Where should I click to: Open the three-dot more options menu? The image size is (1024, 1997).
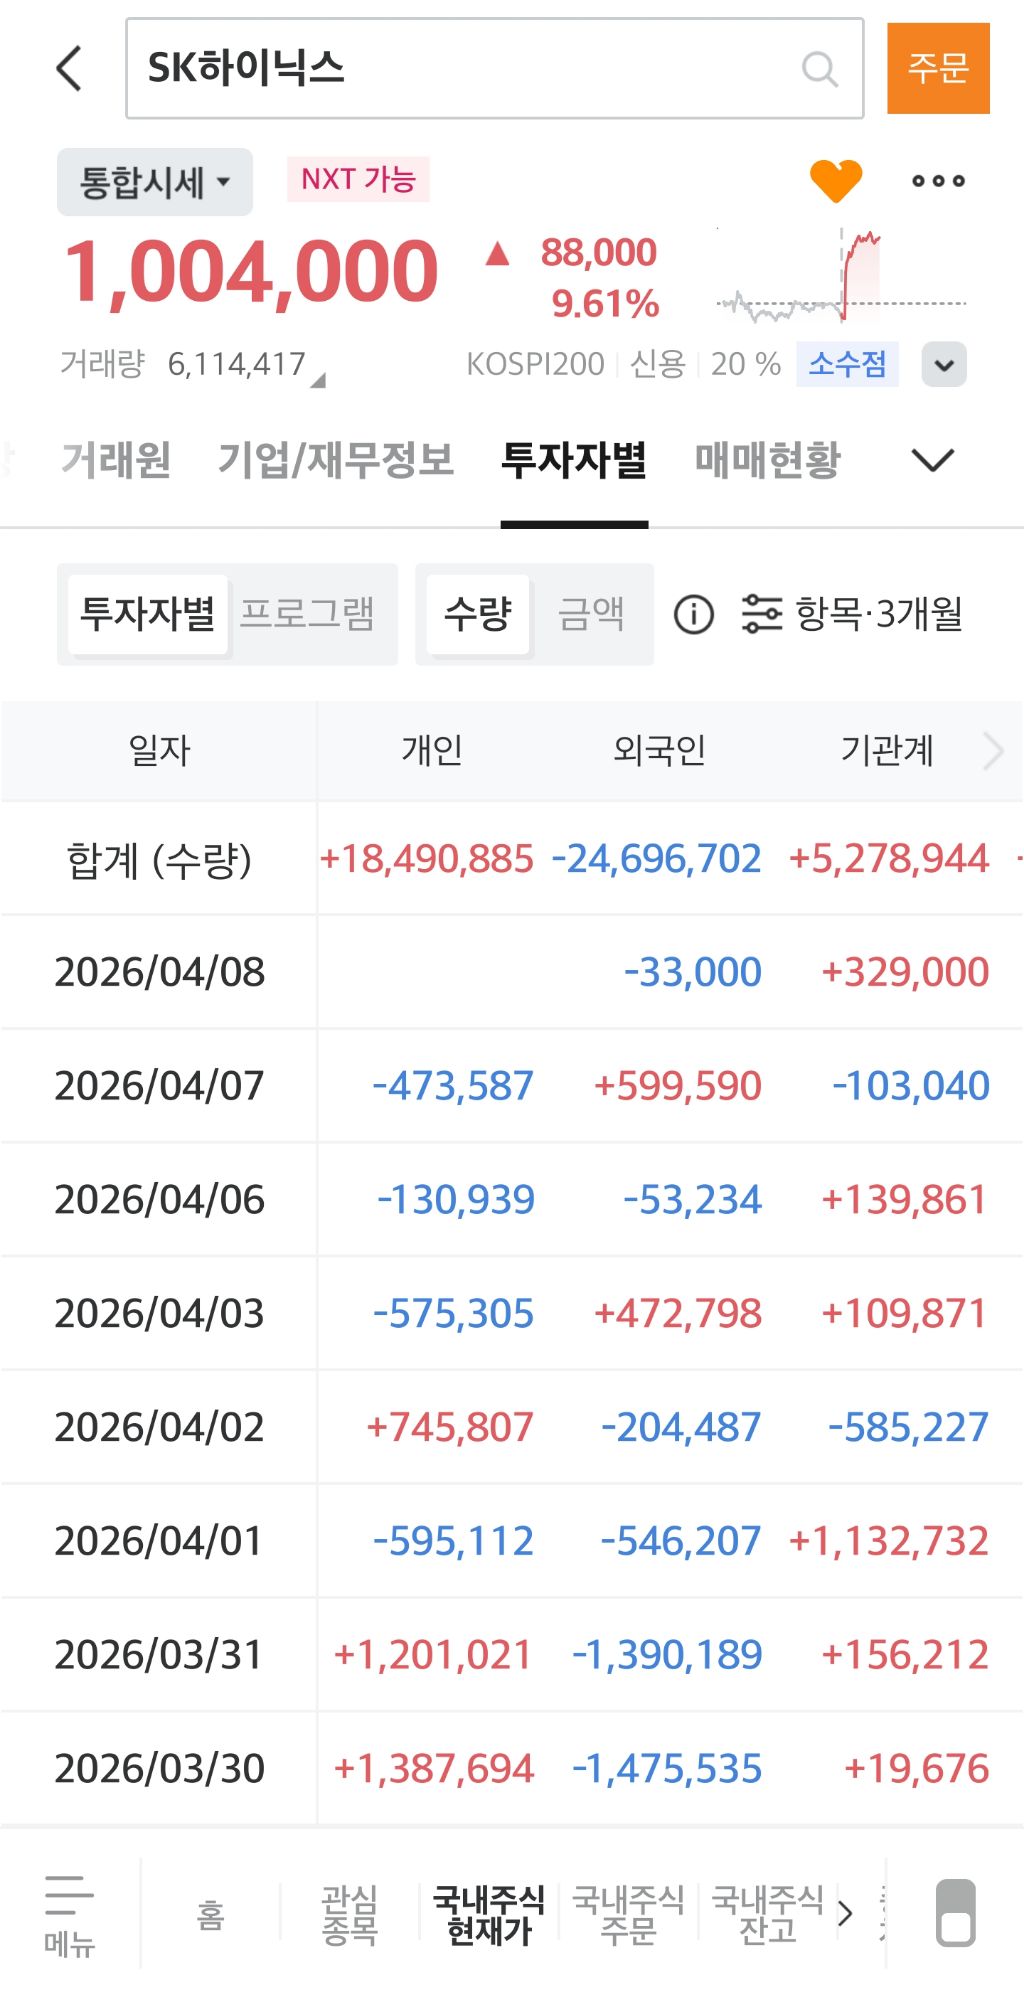[938, 181]
